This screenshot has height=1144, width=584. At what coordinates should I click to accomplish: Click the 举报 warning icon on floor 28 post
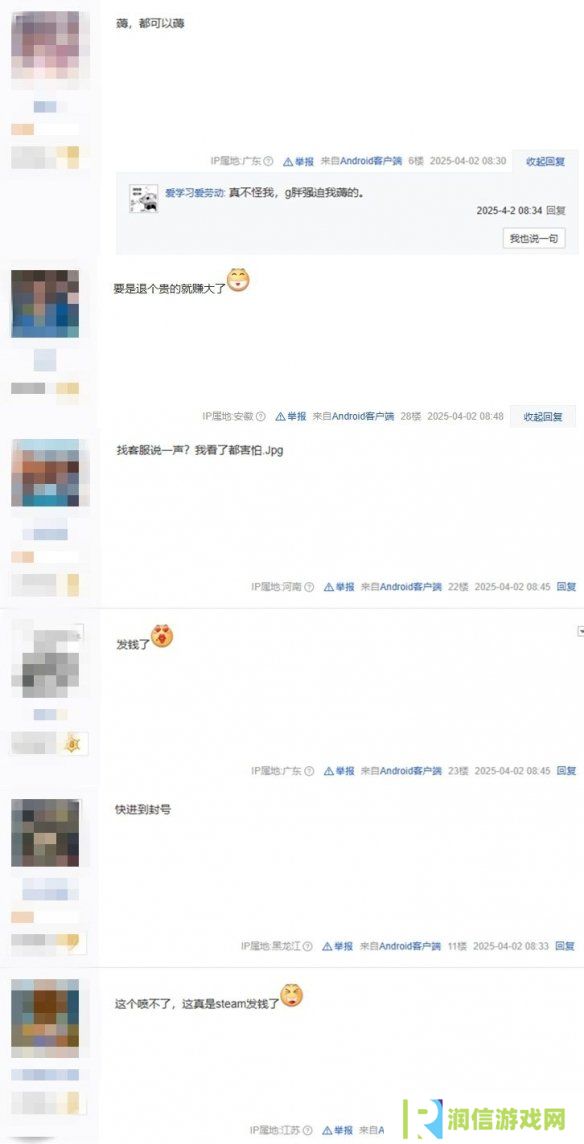(280, 416)
